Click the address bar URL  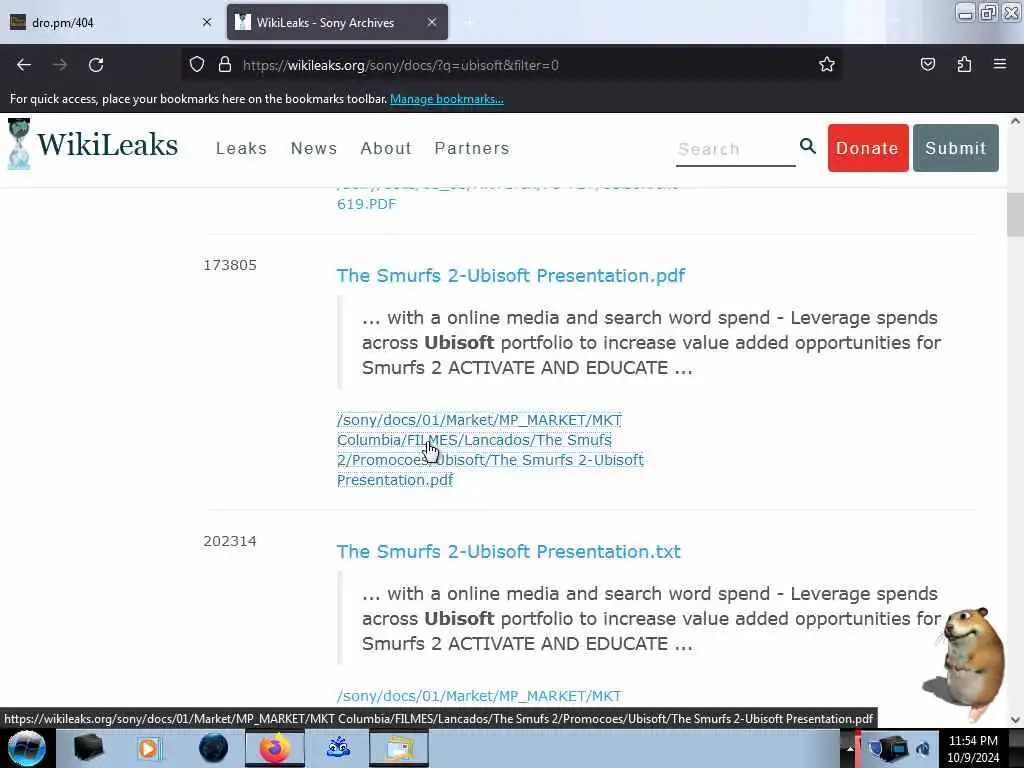point(400,65)
